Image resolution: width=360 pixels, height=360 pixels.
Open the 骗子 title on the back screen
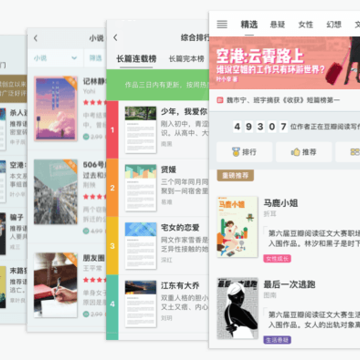tap(17, 217)
